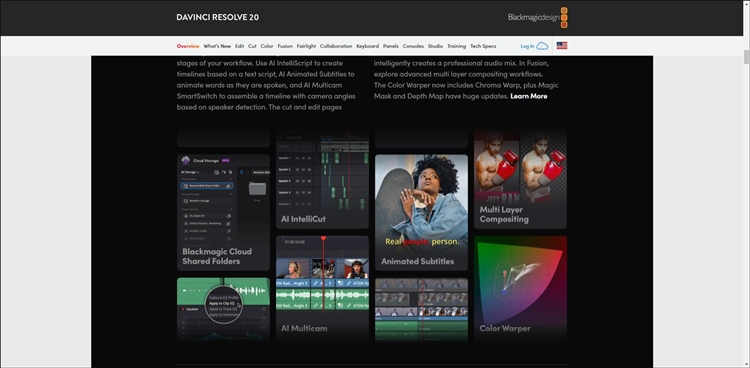Open the Panels page link
Screen dimensions: 750x368
tap(391, 46)
